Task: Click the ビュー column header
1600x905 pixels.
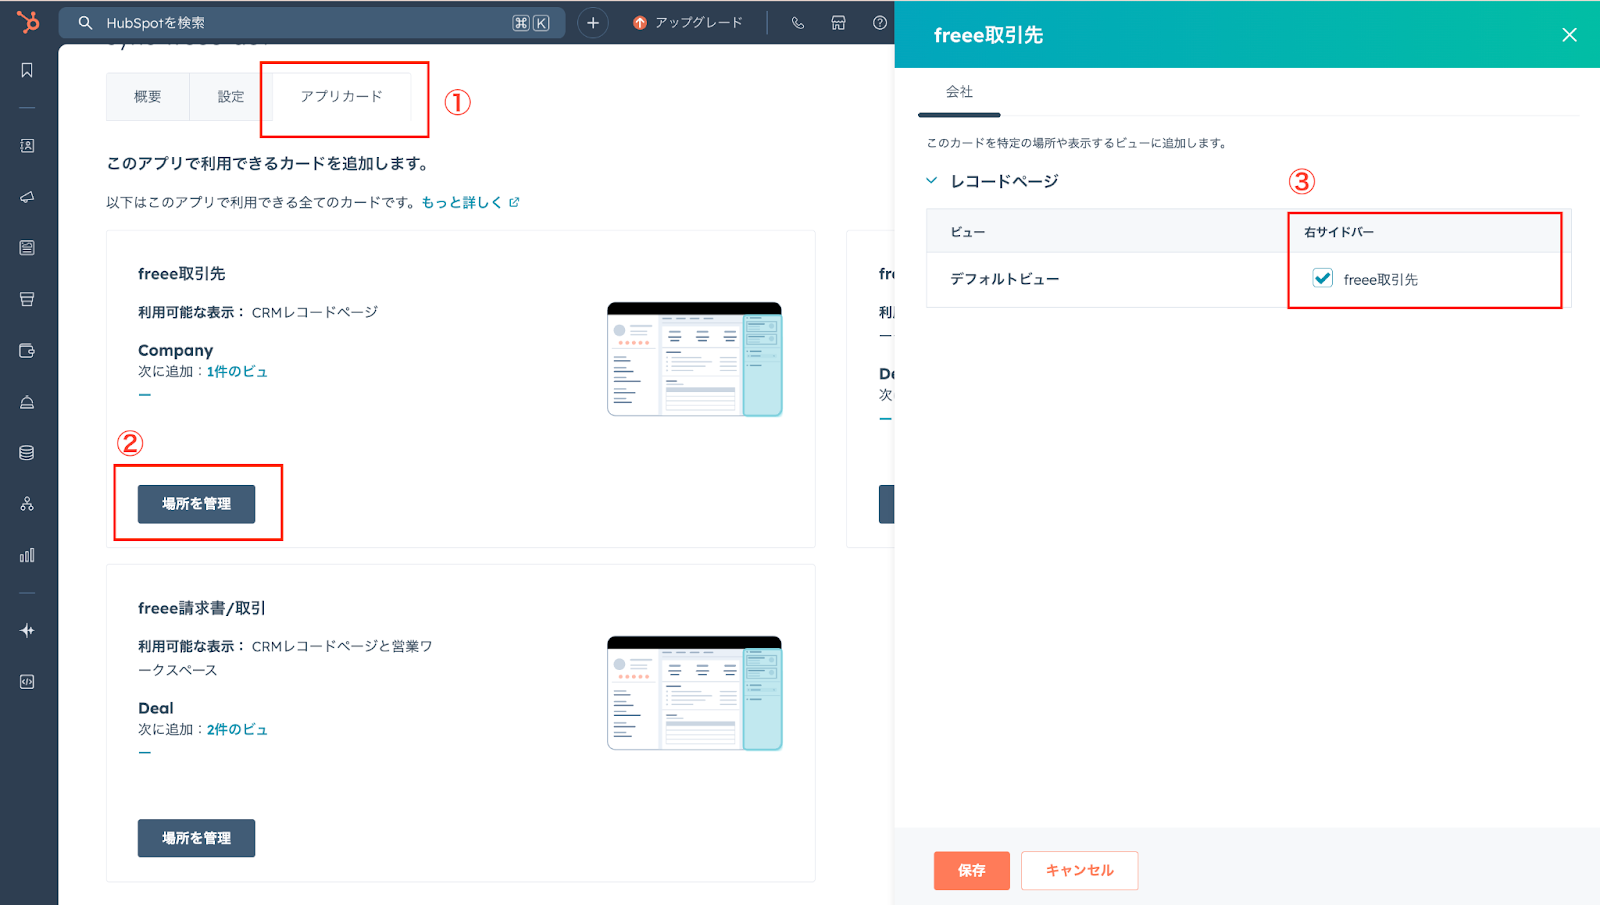Action: pos(968,232)
